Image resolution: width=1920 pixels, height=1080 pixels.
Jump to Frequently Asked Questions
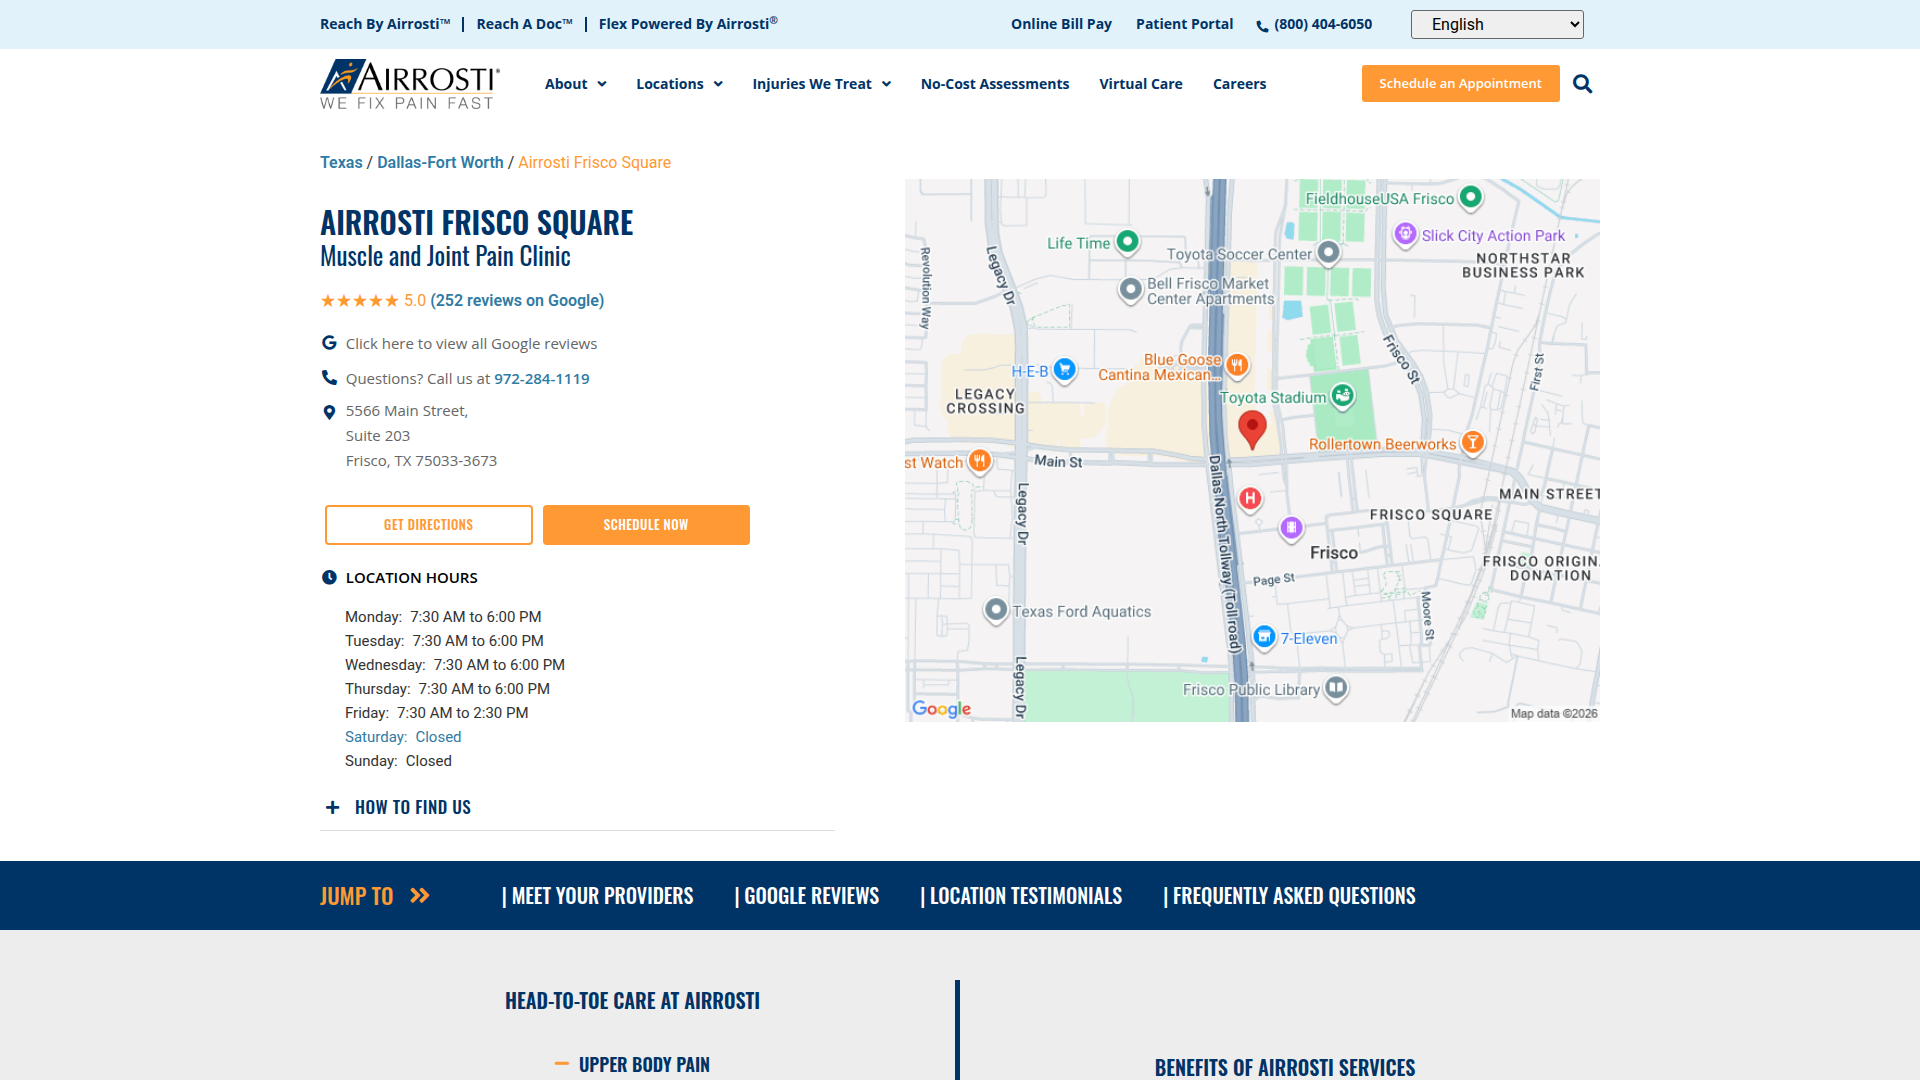[1289, 896]
